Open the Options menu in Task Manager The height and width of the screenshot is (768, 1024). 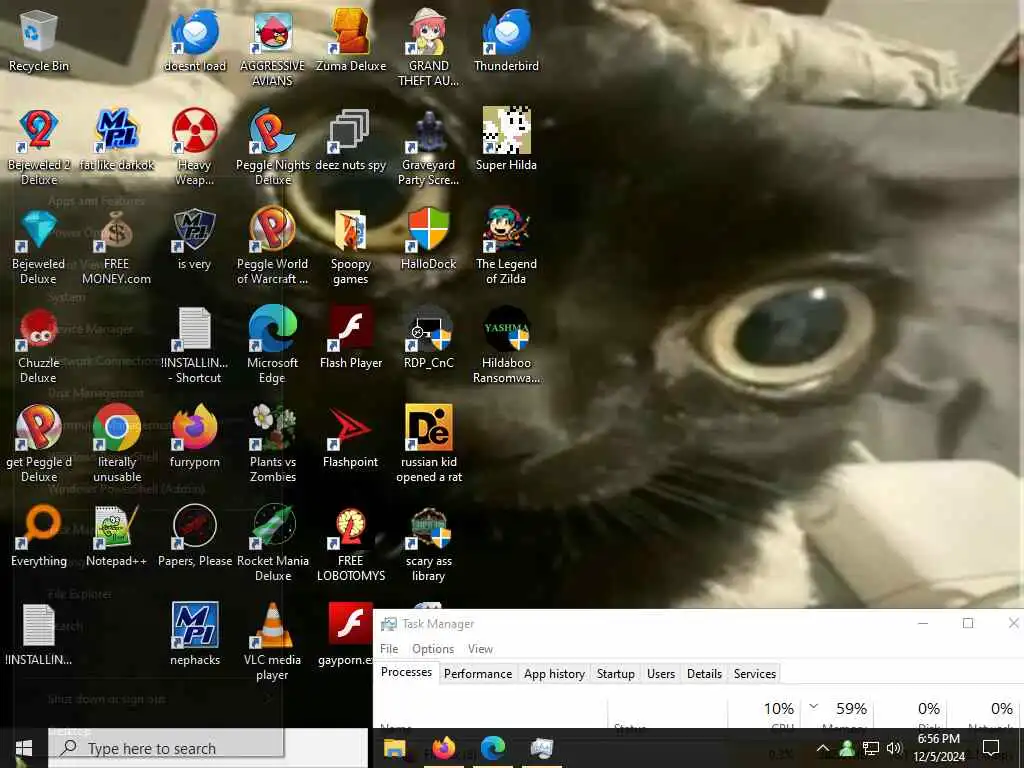(x=433, y=648)
